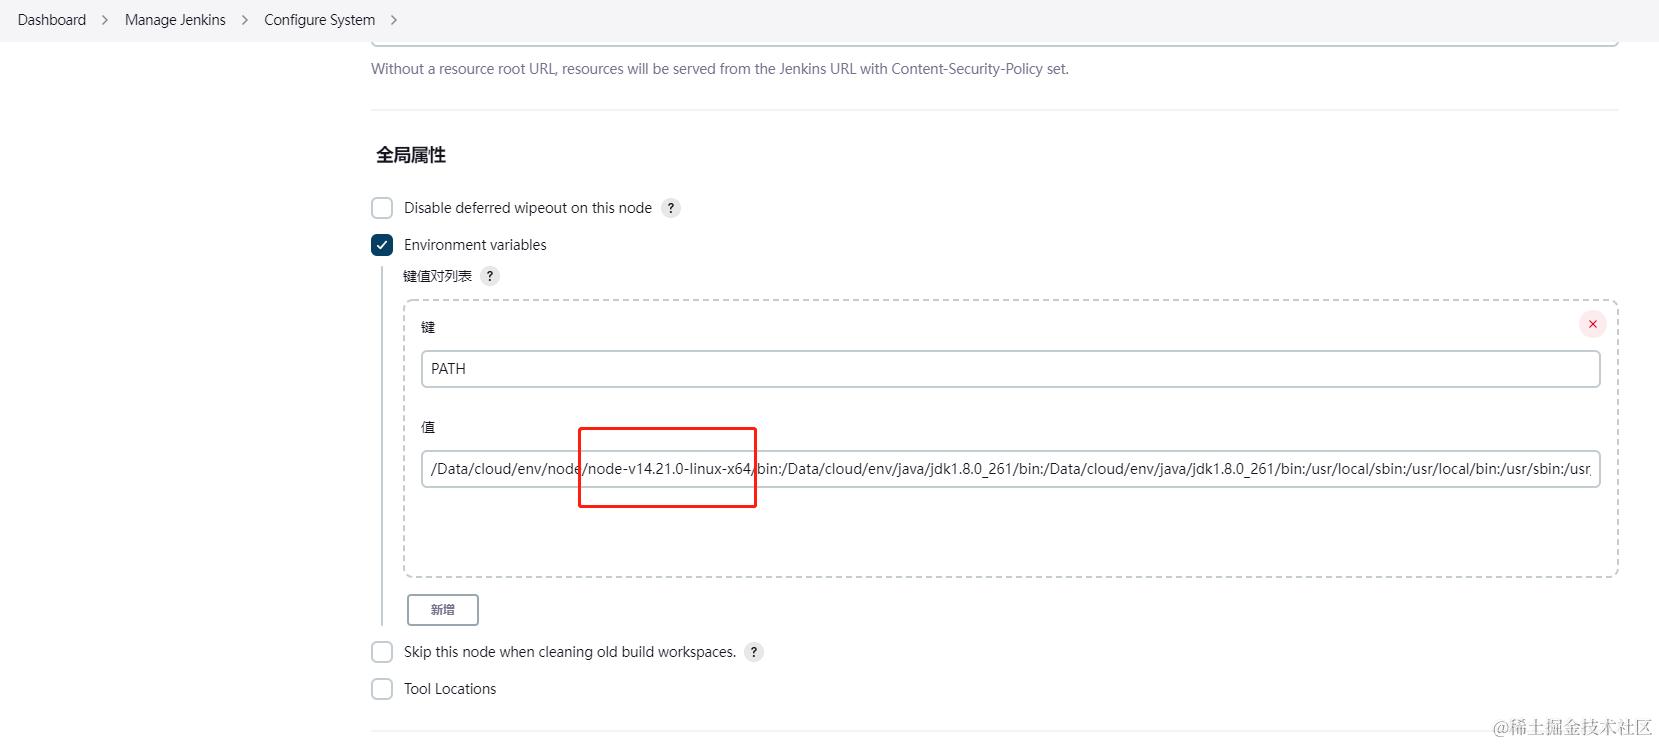Click the Tool Locations label text
Viewport: 1659px width, 744px height.
click(x=450, y=689)
